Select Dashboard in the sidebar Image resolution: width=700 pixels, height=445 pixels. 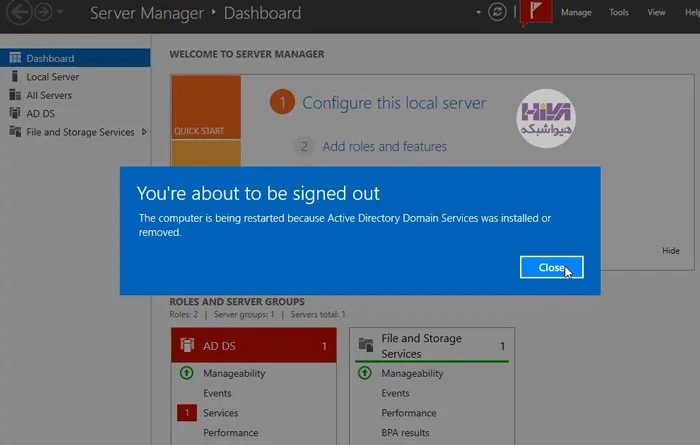click(75, 58)
